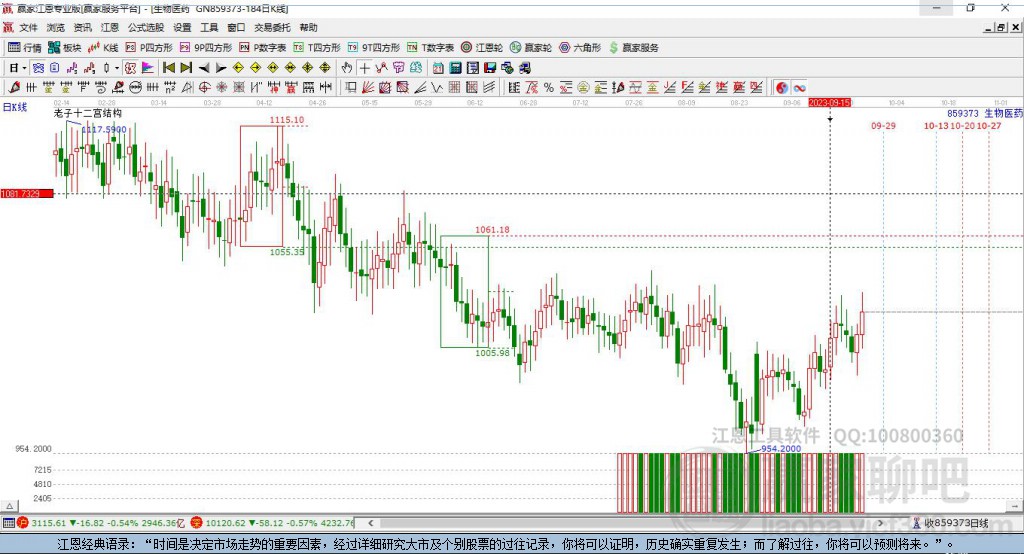Click the black left arrow icon
The height and width of the screenshot is (554, 1024).
point(204,68)
